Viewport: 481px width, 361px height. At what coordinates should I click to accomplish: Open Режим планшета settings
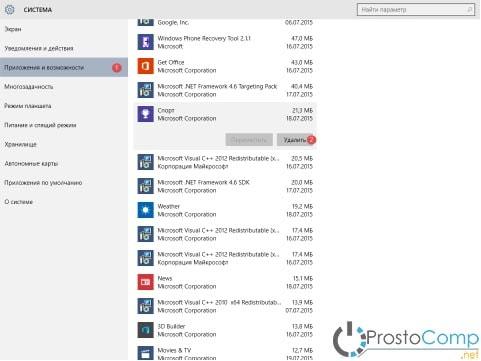coord(64,106)
